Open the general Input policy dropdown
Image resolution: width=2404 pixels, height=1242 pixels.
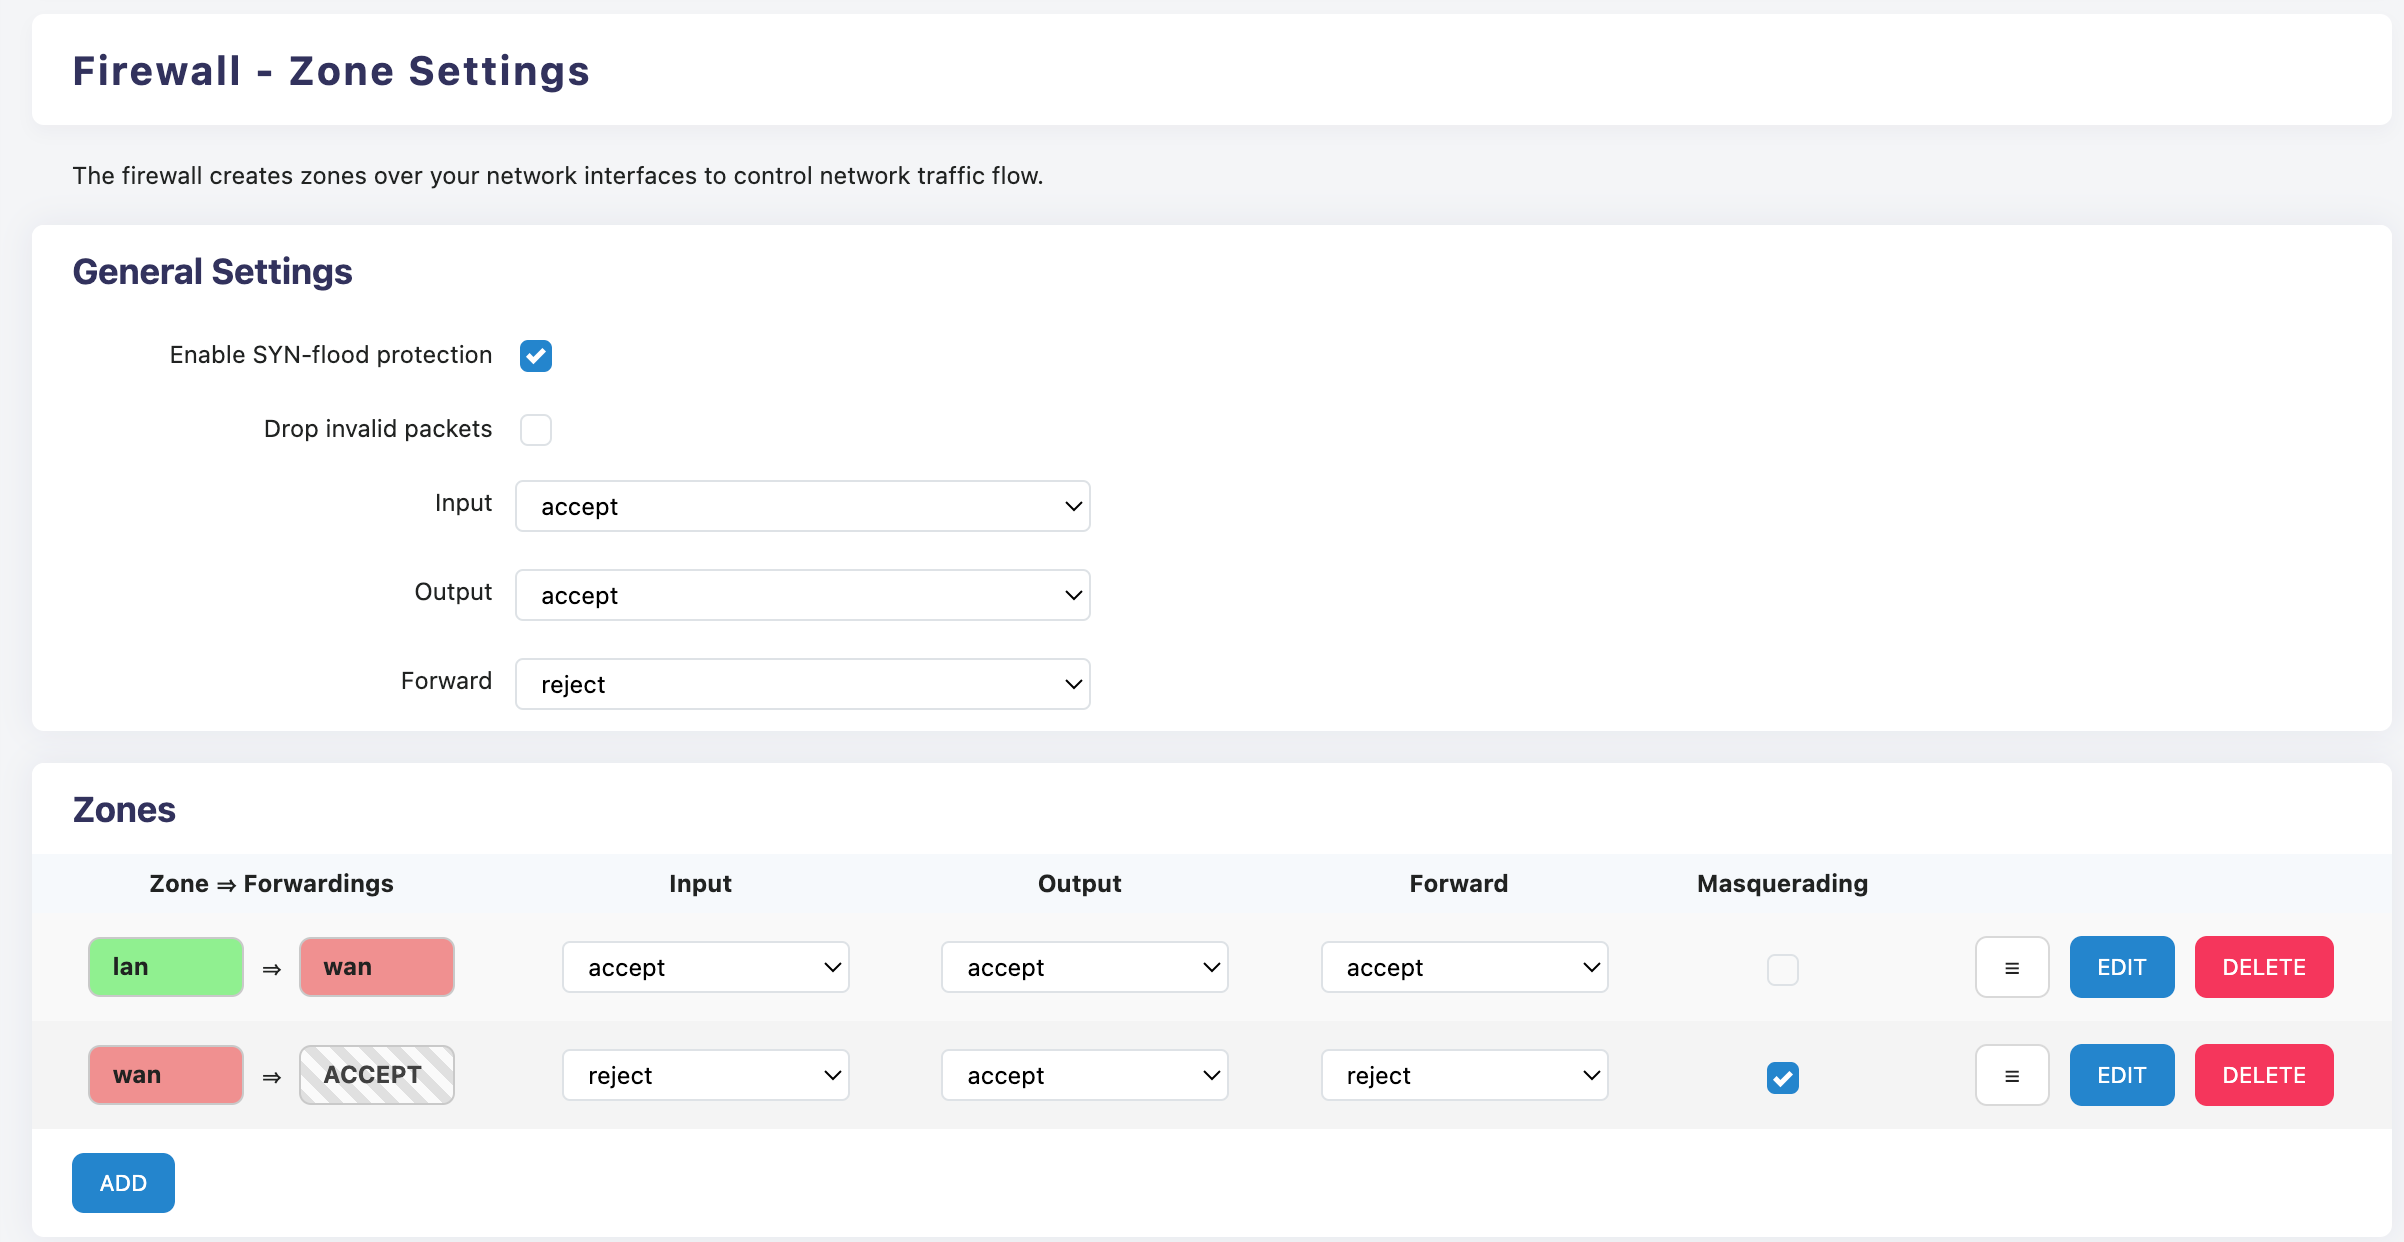[x=802, y=506]
